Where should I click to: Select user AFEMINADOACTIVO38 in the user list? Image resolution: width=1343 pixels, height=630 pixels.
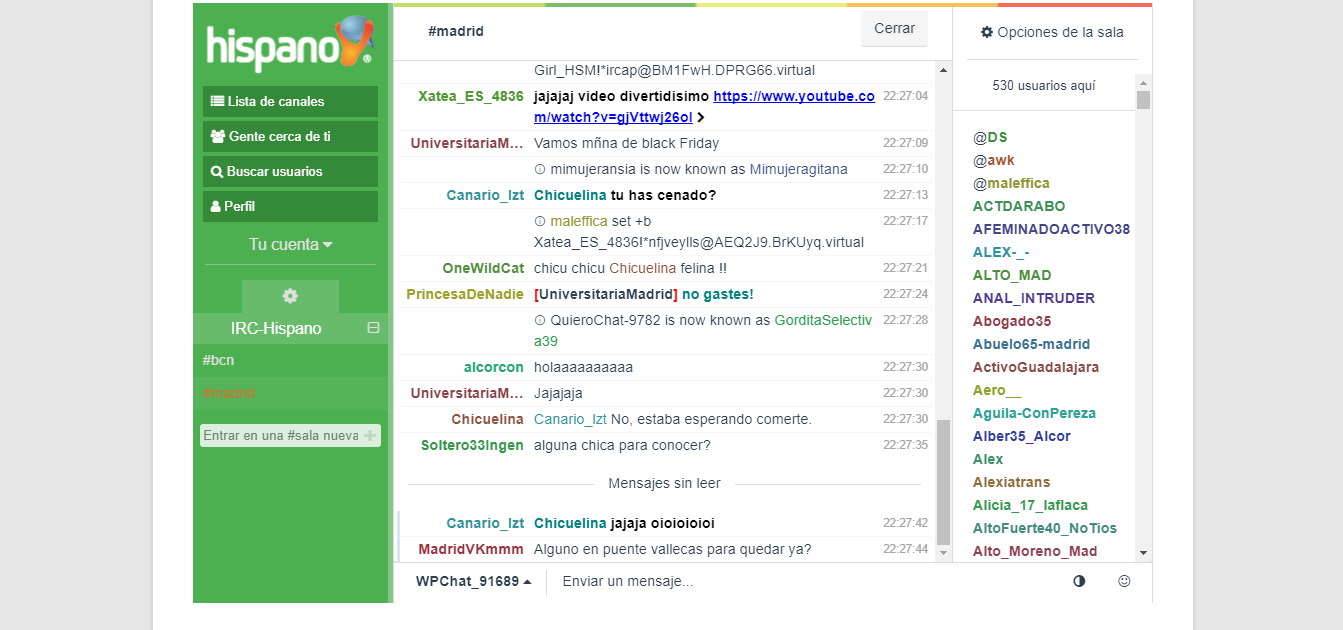(1051, 229)
